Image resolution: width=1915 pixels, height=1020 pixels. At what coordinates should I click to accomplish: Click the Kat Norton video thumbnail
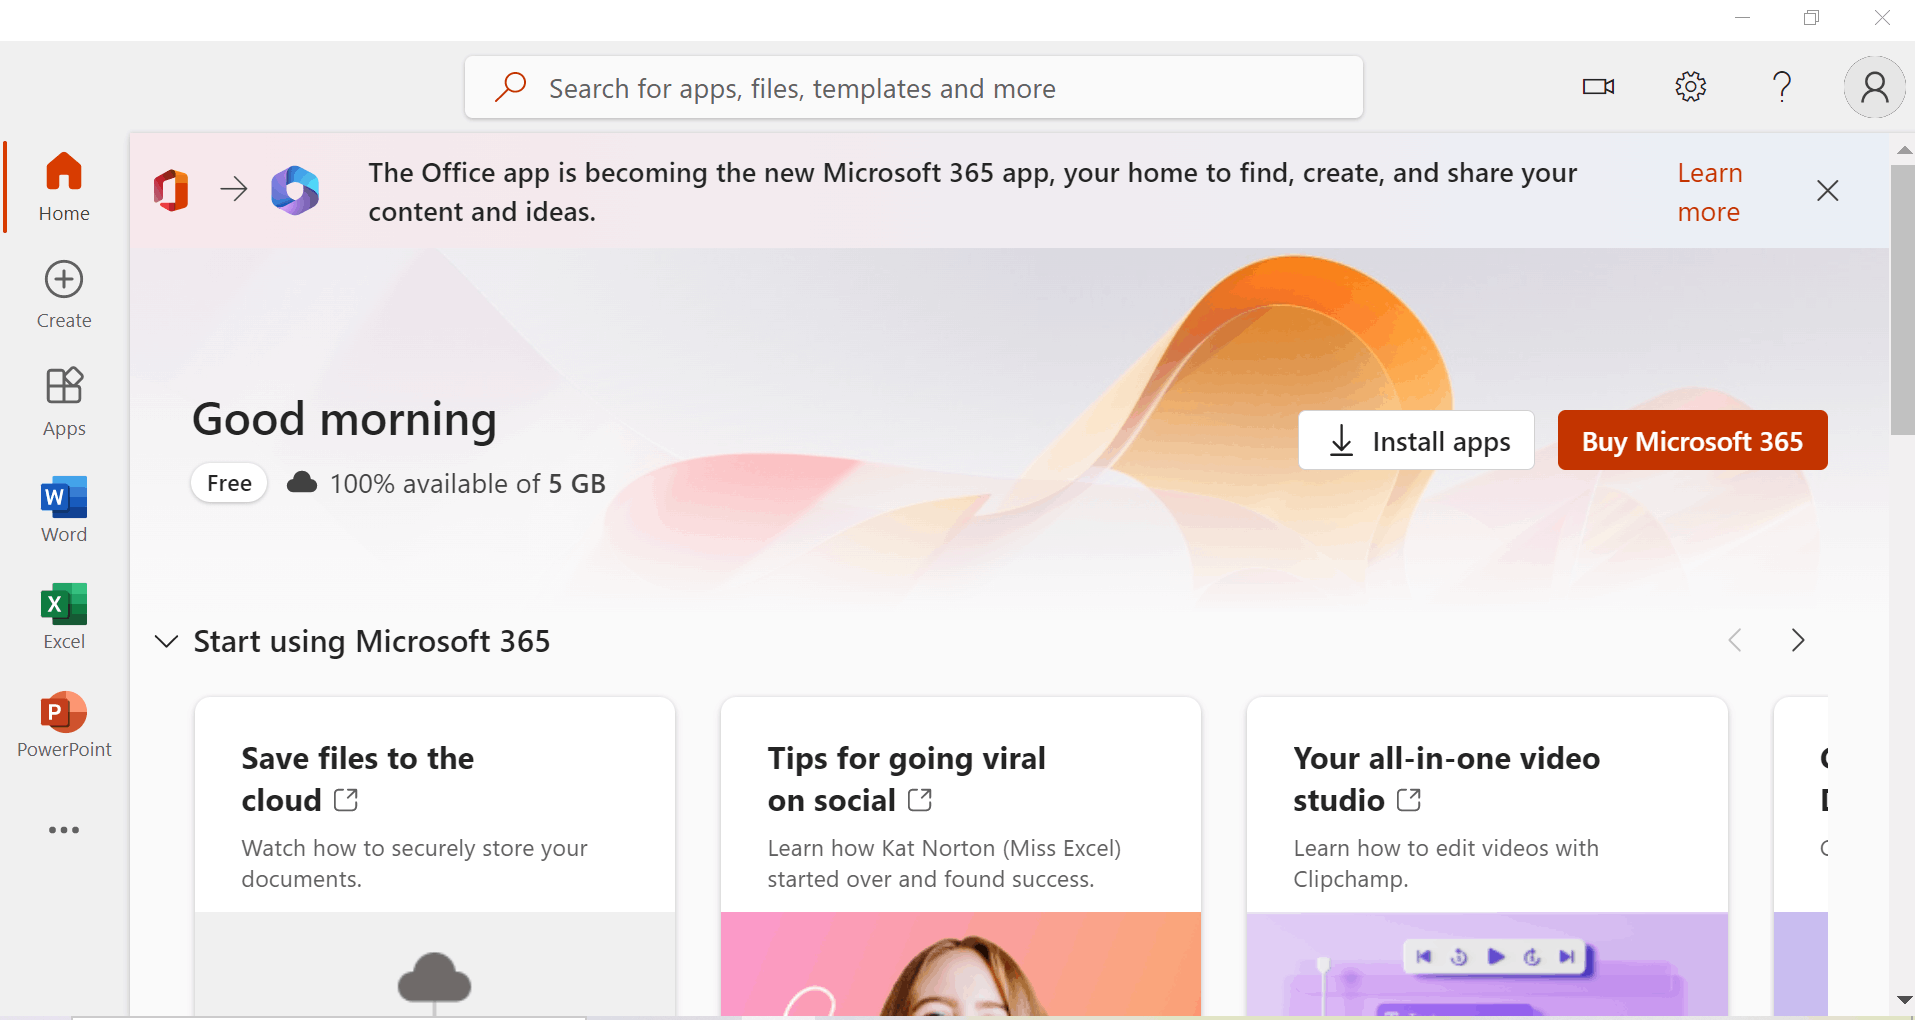point(960,964)
